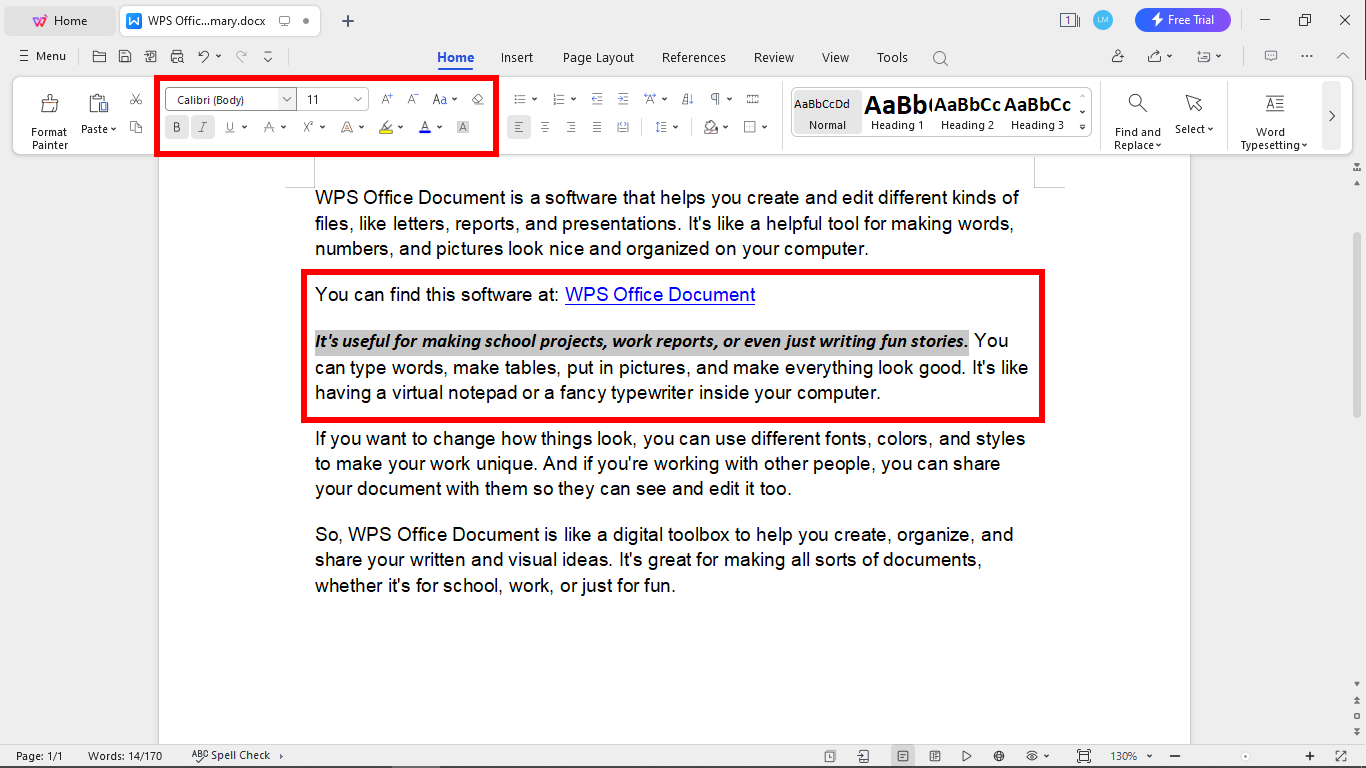This screenshot has height=768, width=1366.
Task: Toggle italic formatting off
Action: 203,127
